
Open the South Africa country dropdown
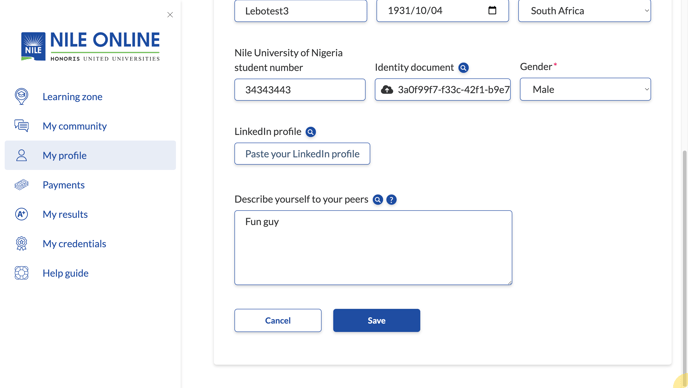click(584, 11)
